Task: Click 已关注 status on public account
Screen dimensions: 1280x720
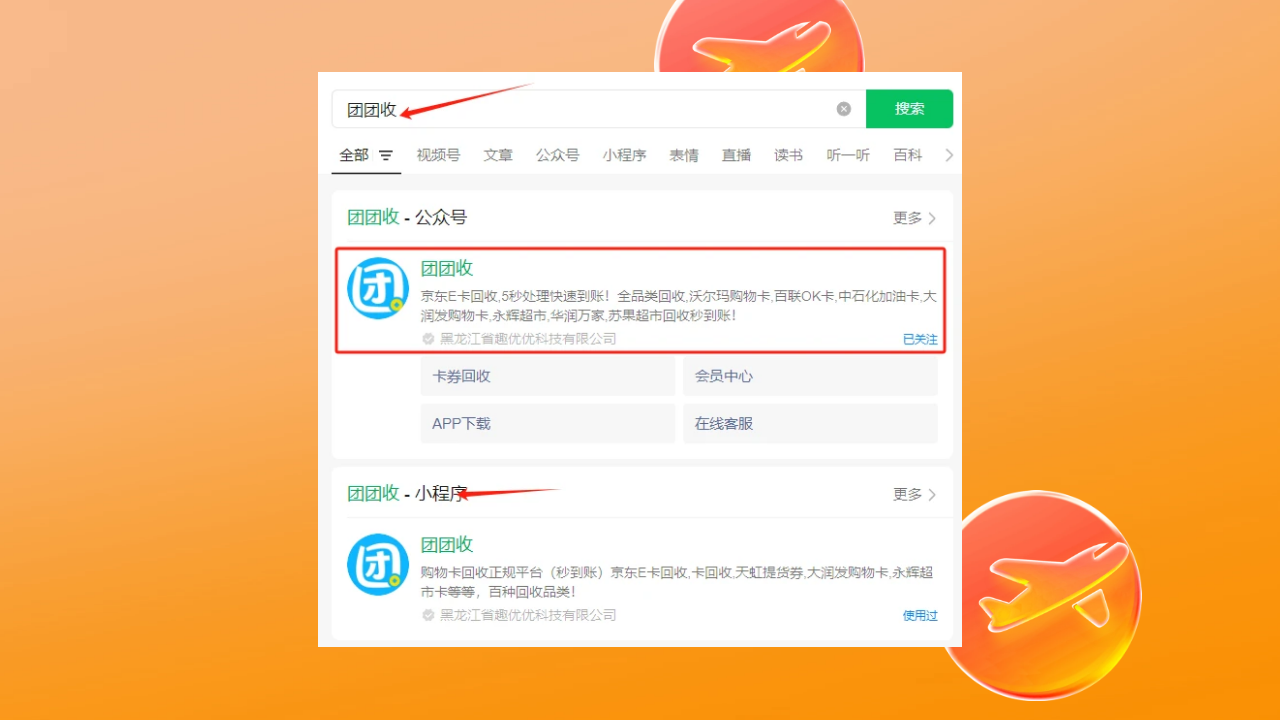Action: [x=920, y=339]
